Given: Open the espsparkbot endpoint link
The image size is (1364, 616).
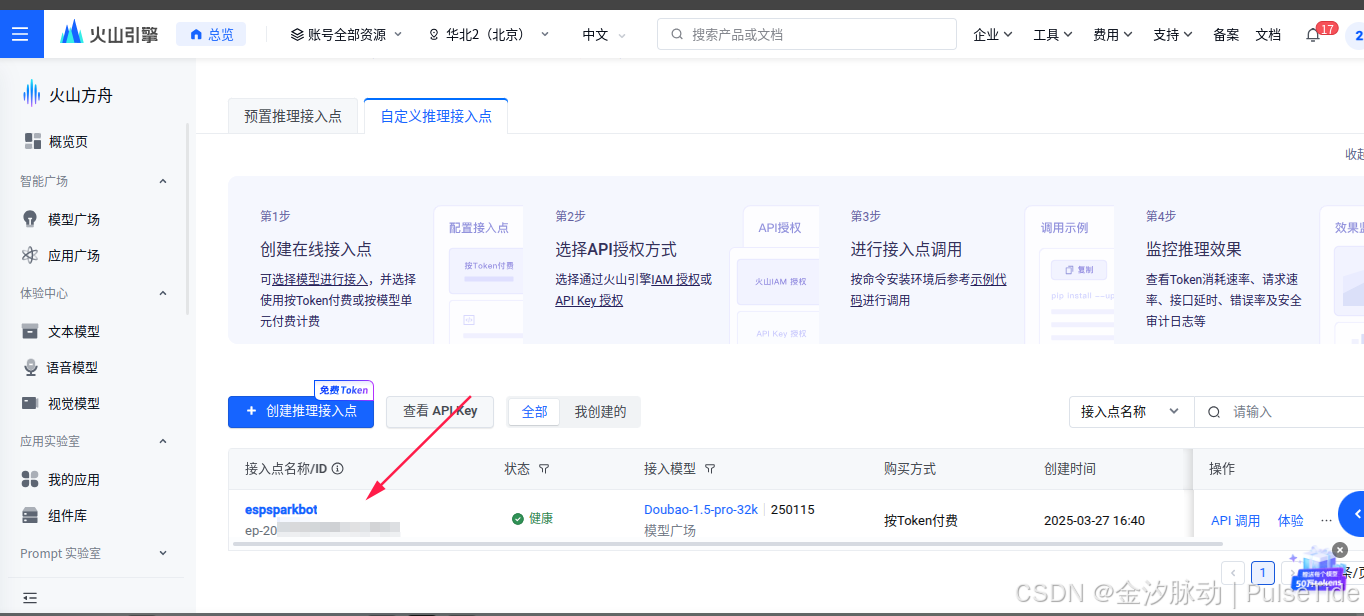Looking at the screenshot, I should pos(281,509).
